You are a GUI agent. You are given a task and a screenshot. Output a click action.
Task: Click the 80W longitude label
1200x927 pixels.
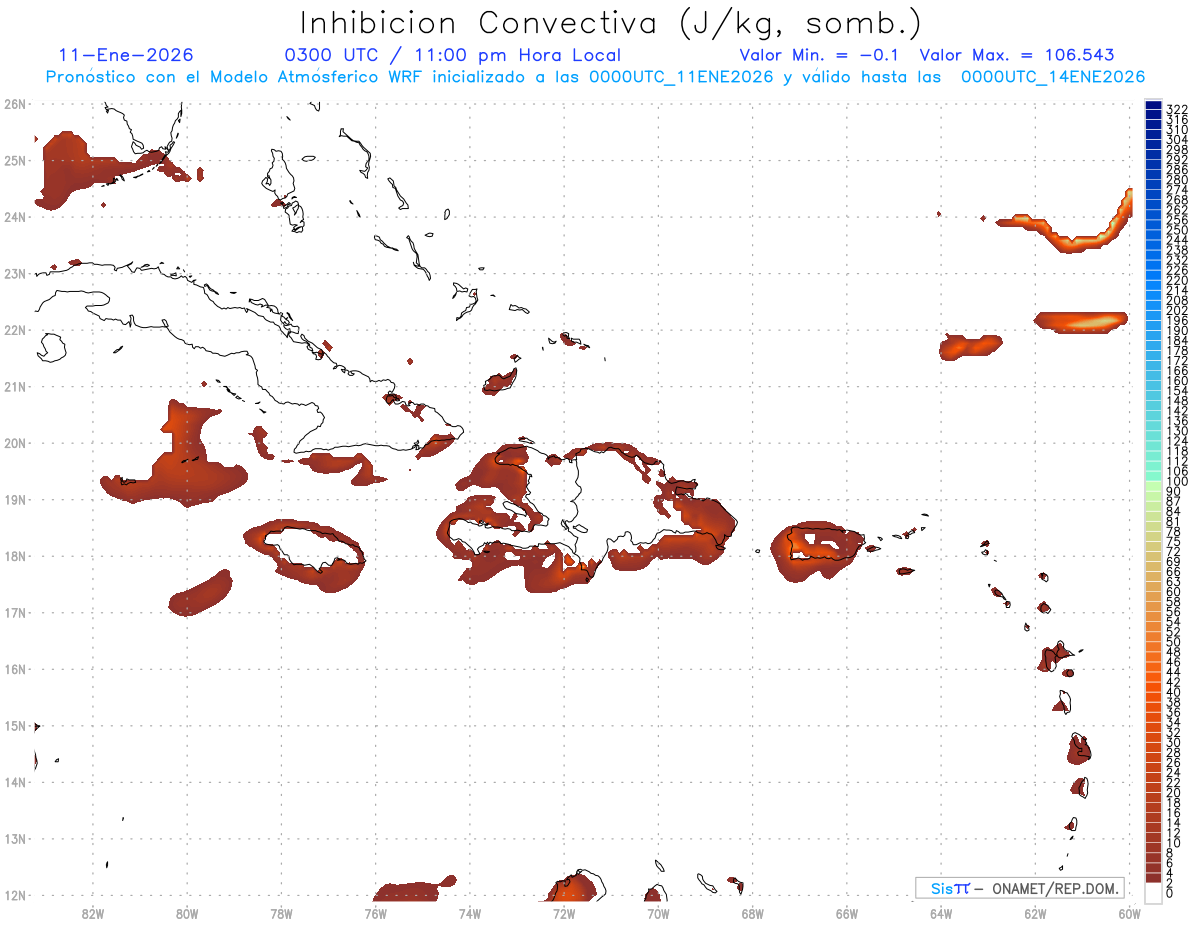coord(186,913)
